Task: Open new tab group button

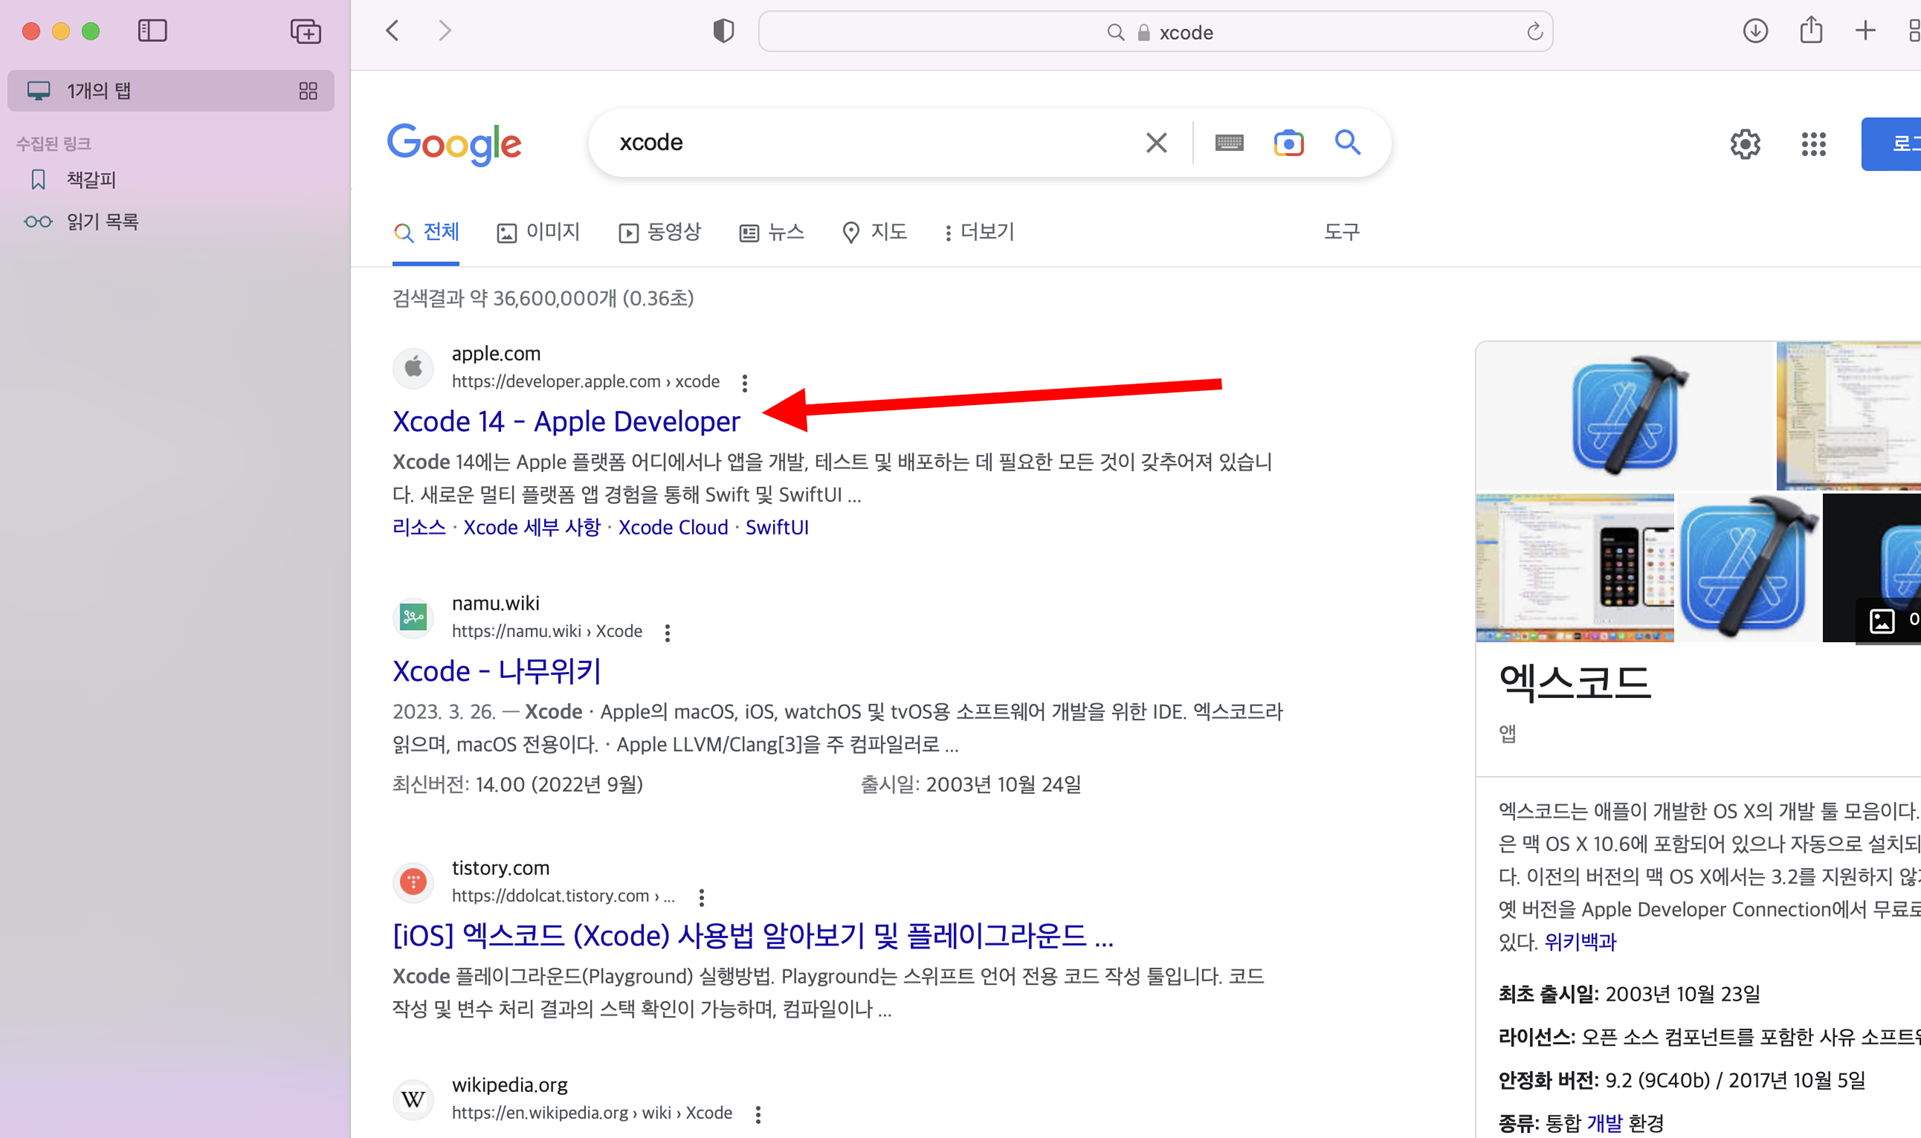Action: pos(305,31)
